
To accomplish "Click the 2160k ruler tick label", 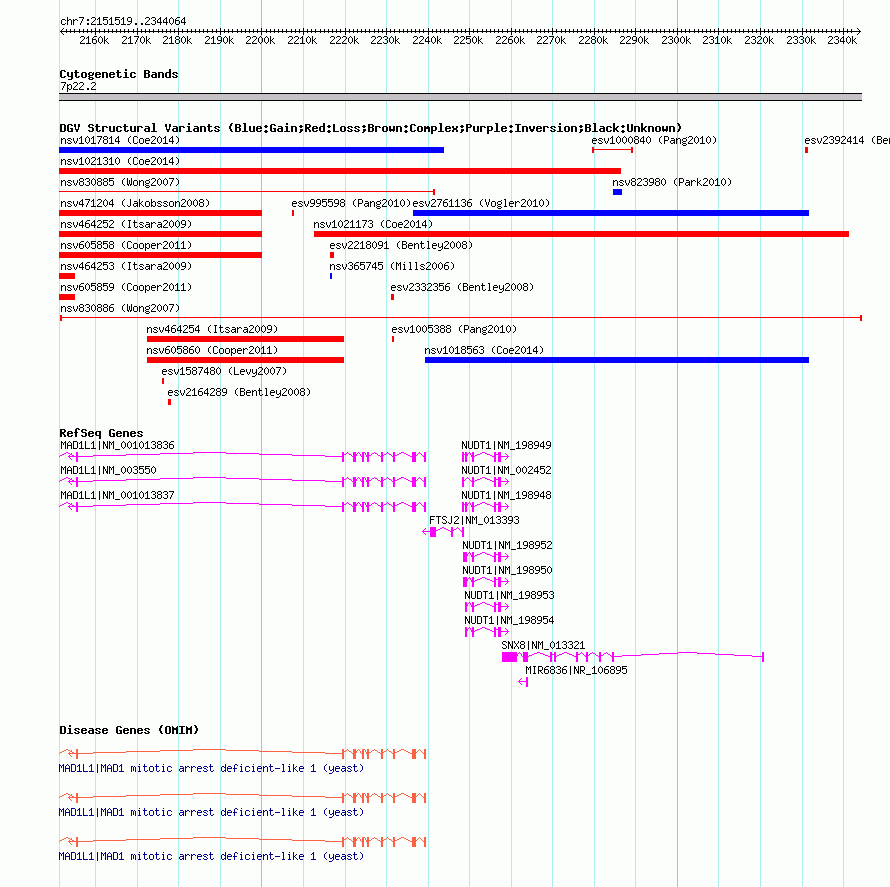I will (x=94, y=40).
